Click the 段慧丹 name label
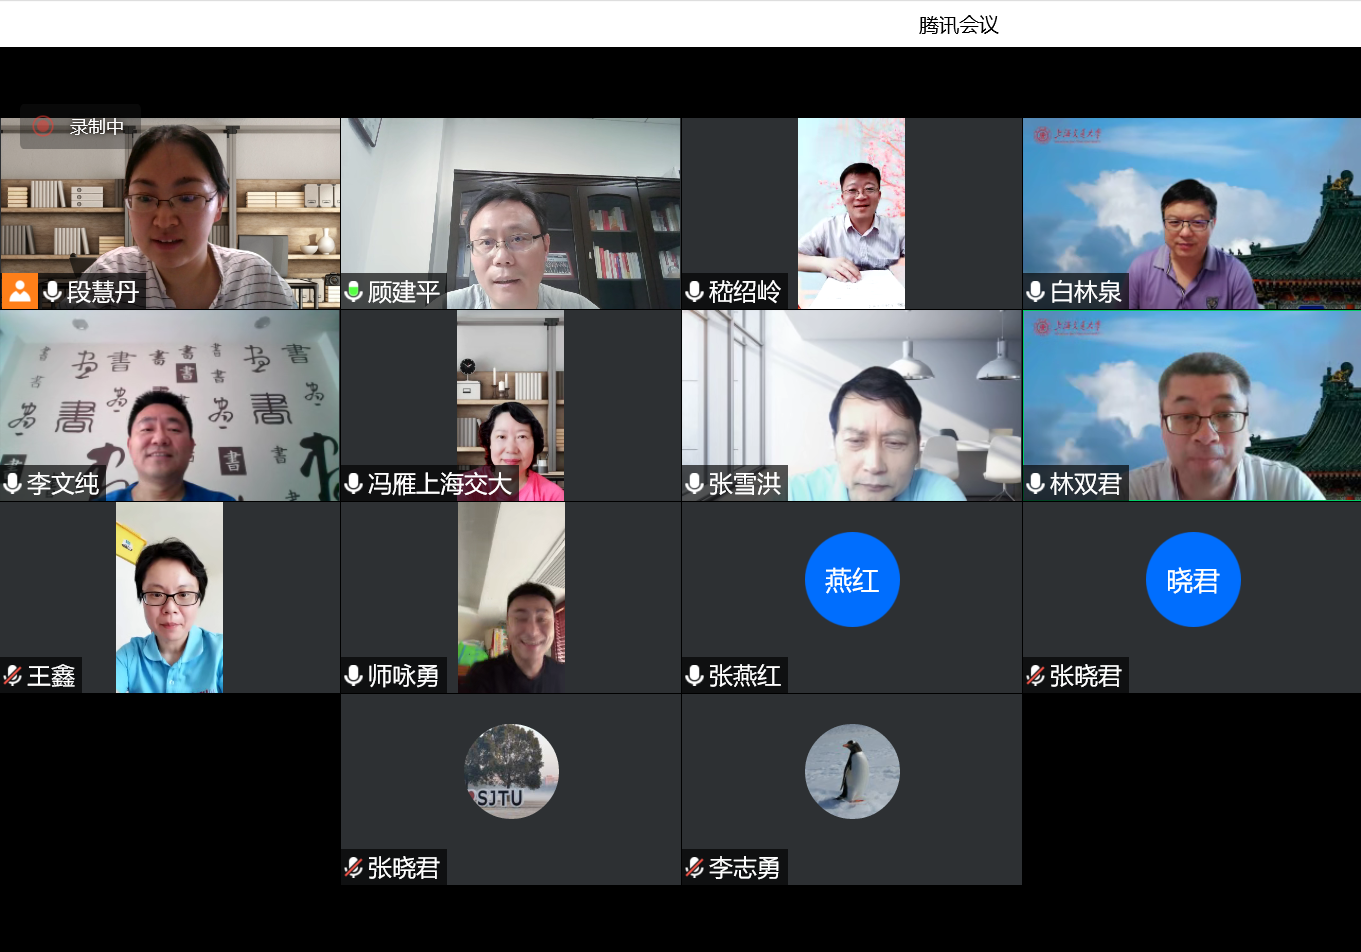Screen dimensions: 1361x952 [x=102, y=292]
